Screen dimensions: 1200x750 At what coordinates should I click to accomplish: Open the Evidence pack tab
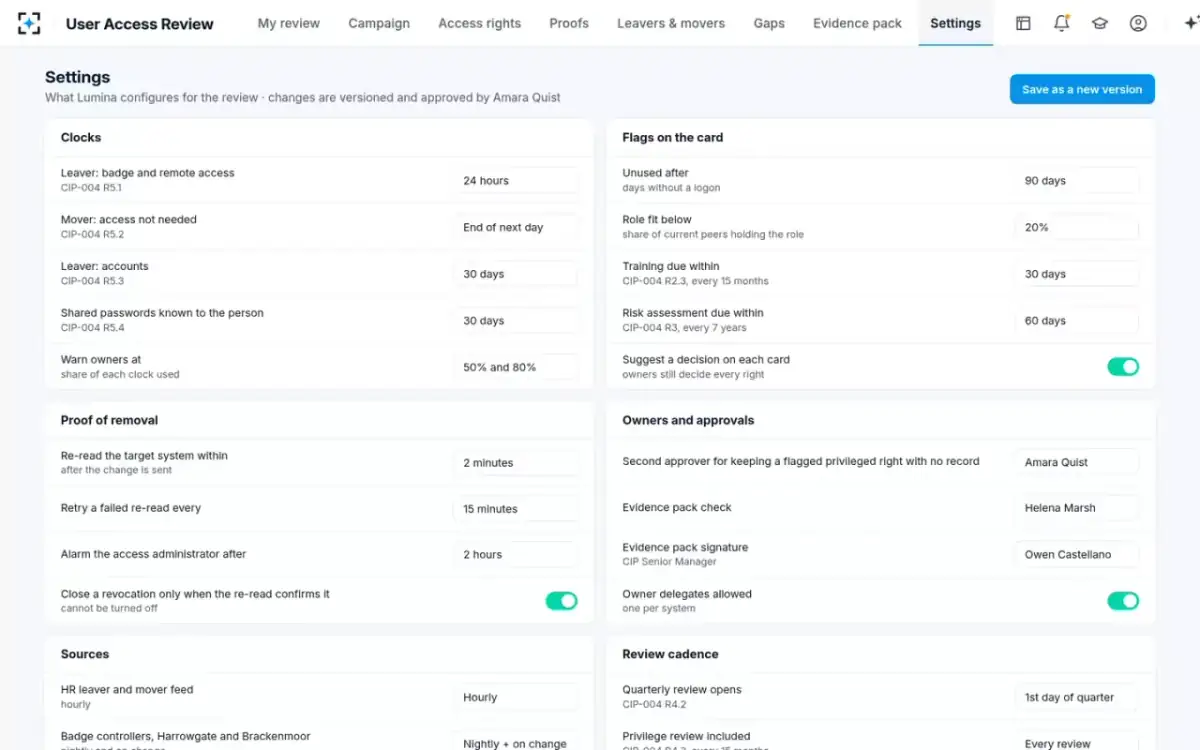click(x=857, y=23)
